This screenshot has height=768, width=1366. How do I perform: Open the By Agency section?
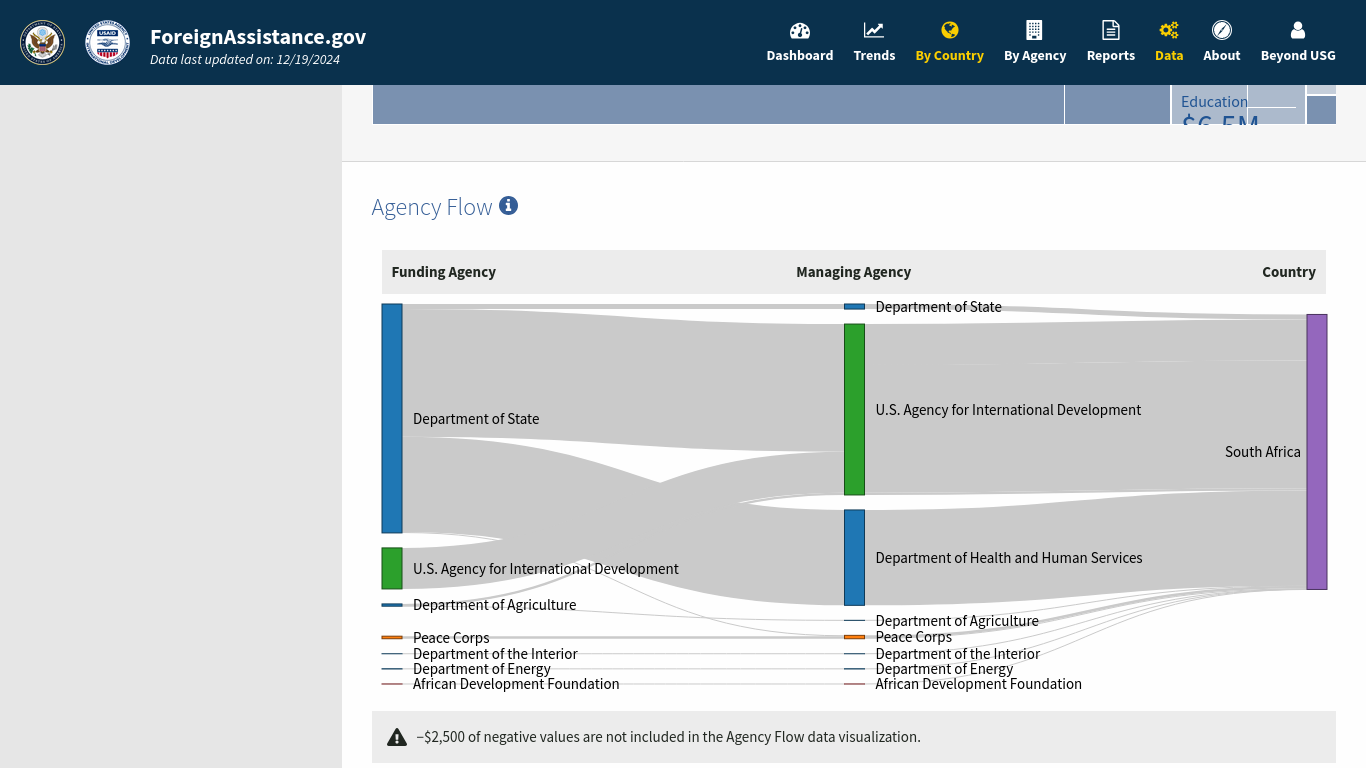(x=1035, y=56)
